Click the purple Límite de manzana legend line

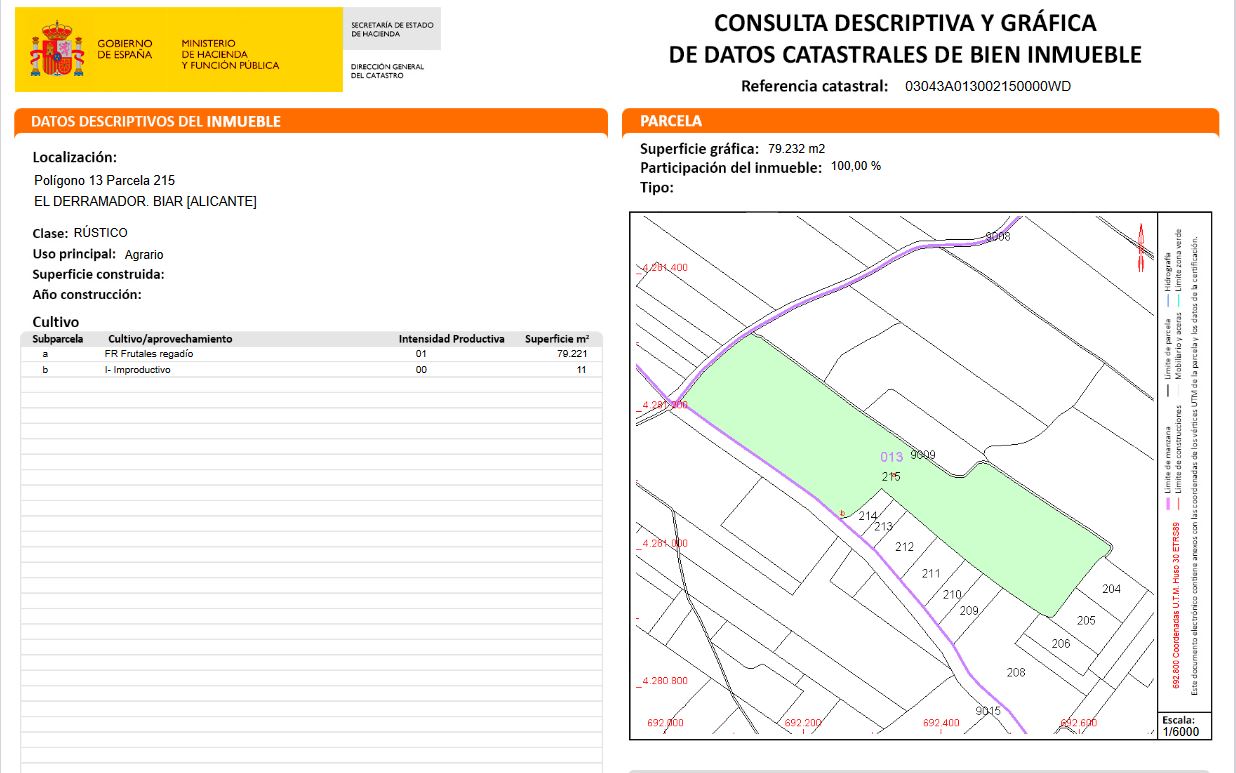tap(1168, 505)
